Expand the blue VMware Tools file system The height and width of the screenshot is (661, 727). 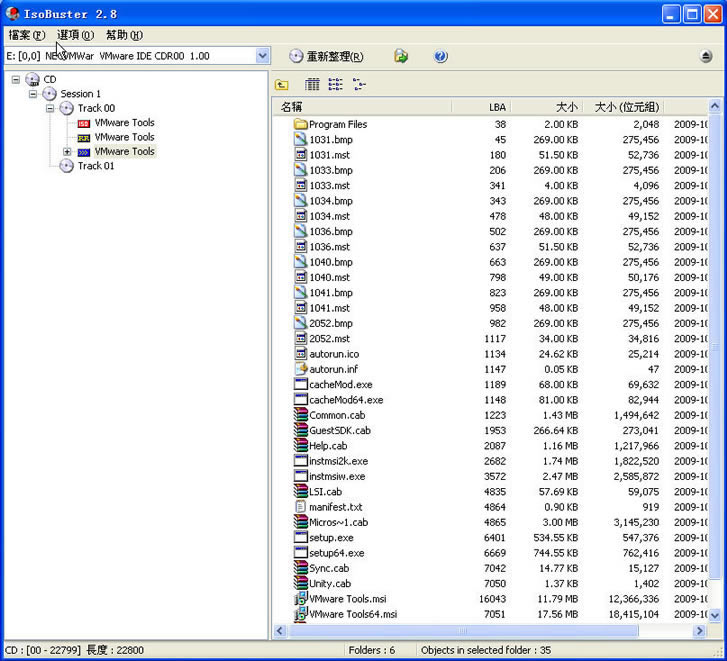tap(67, 152)
